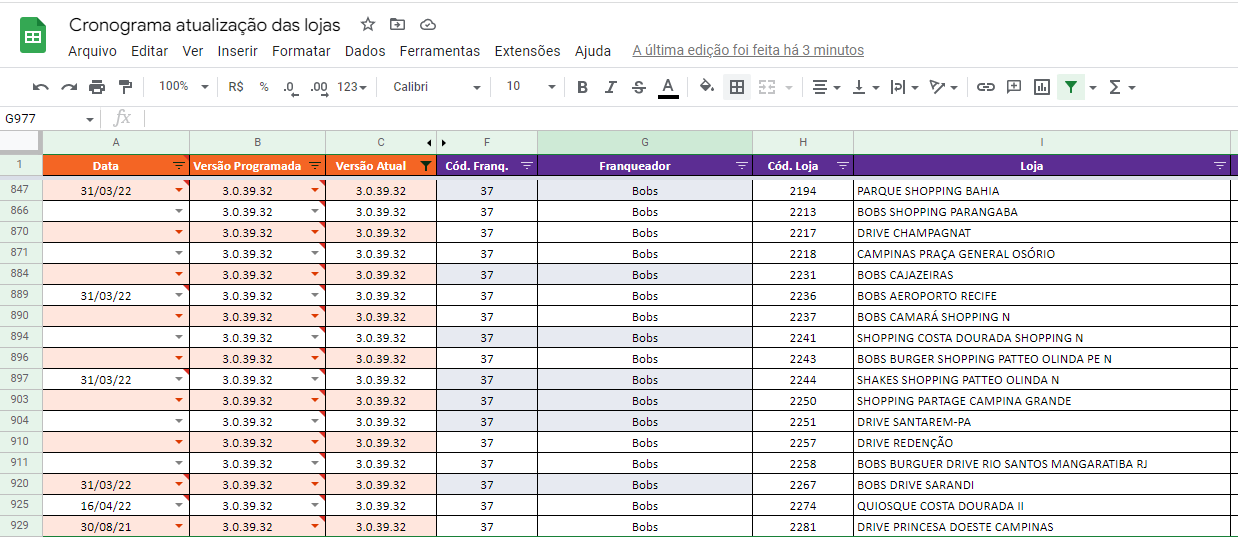Screen dimensions: 1238x537
Task: Click the merge cells icon
Action: tap(767, 87)
